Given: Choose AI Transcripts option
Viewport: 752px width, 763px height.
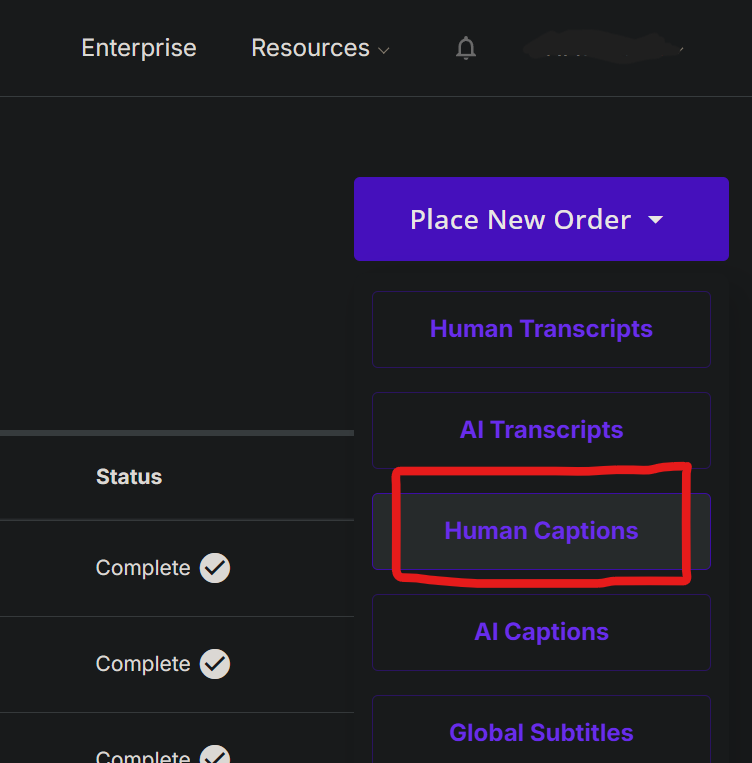Looking at the screenshot, I should pyautogui.click(x=541, y=430).
